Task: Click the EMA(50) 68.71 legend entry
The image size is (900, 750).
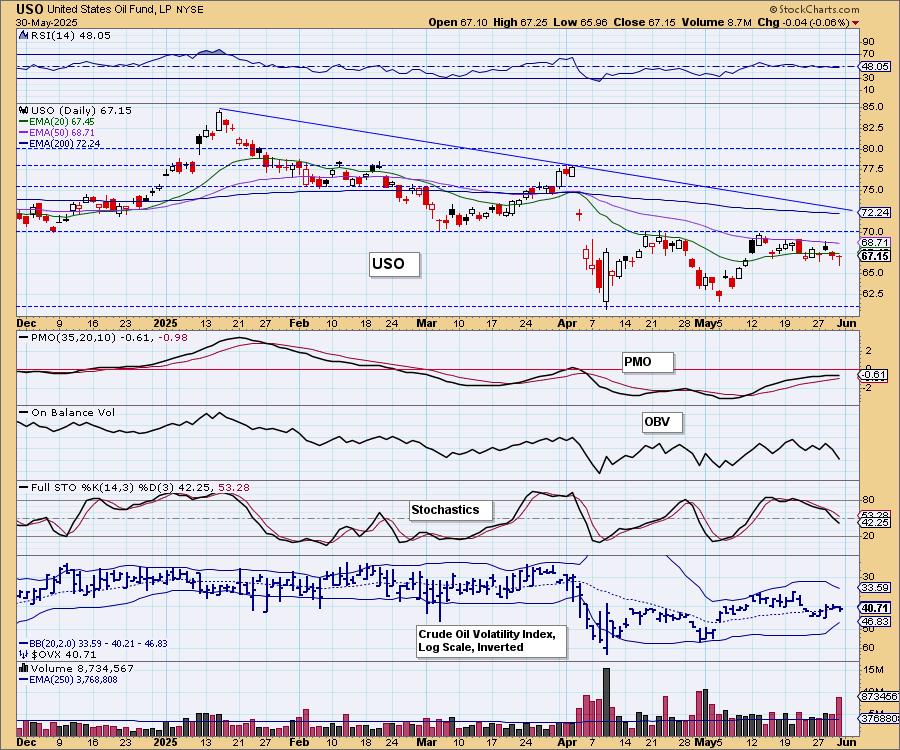Action: (61, 133)
